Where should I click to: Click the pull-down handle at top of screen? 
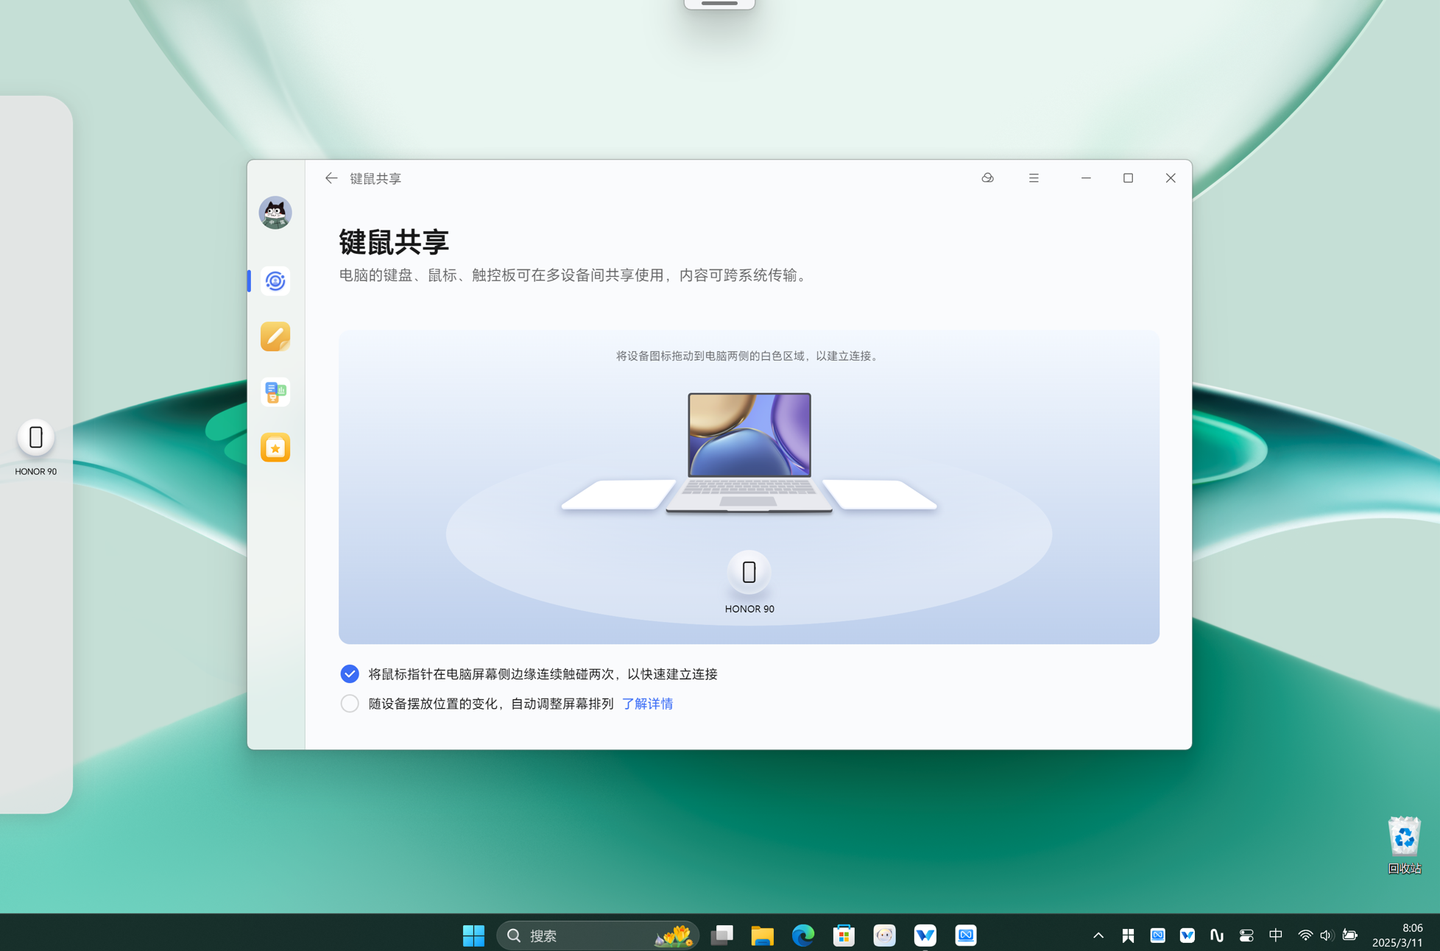tap(719, 4)
